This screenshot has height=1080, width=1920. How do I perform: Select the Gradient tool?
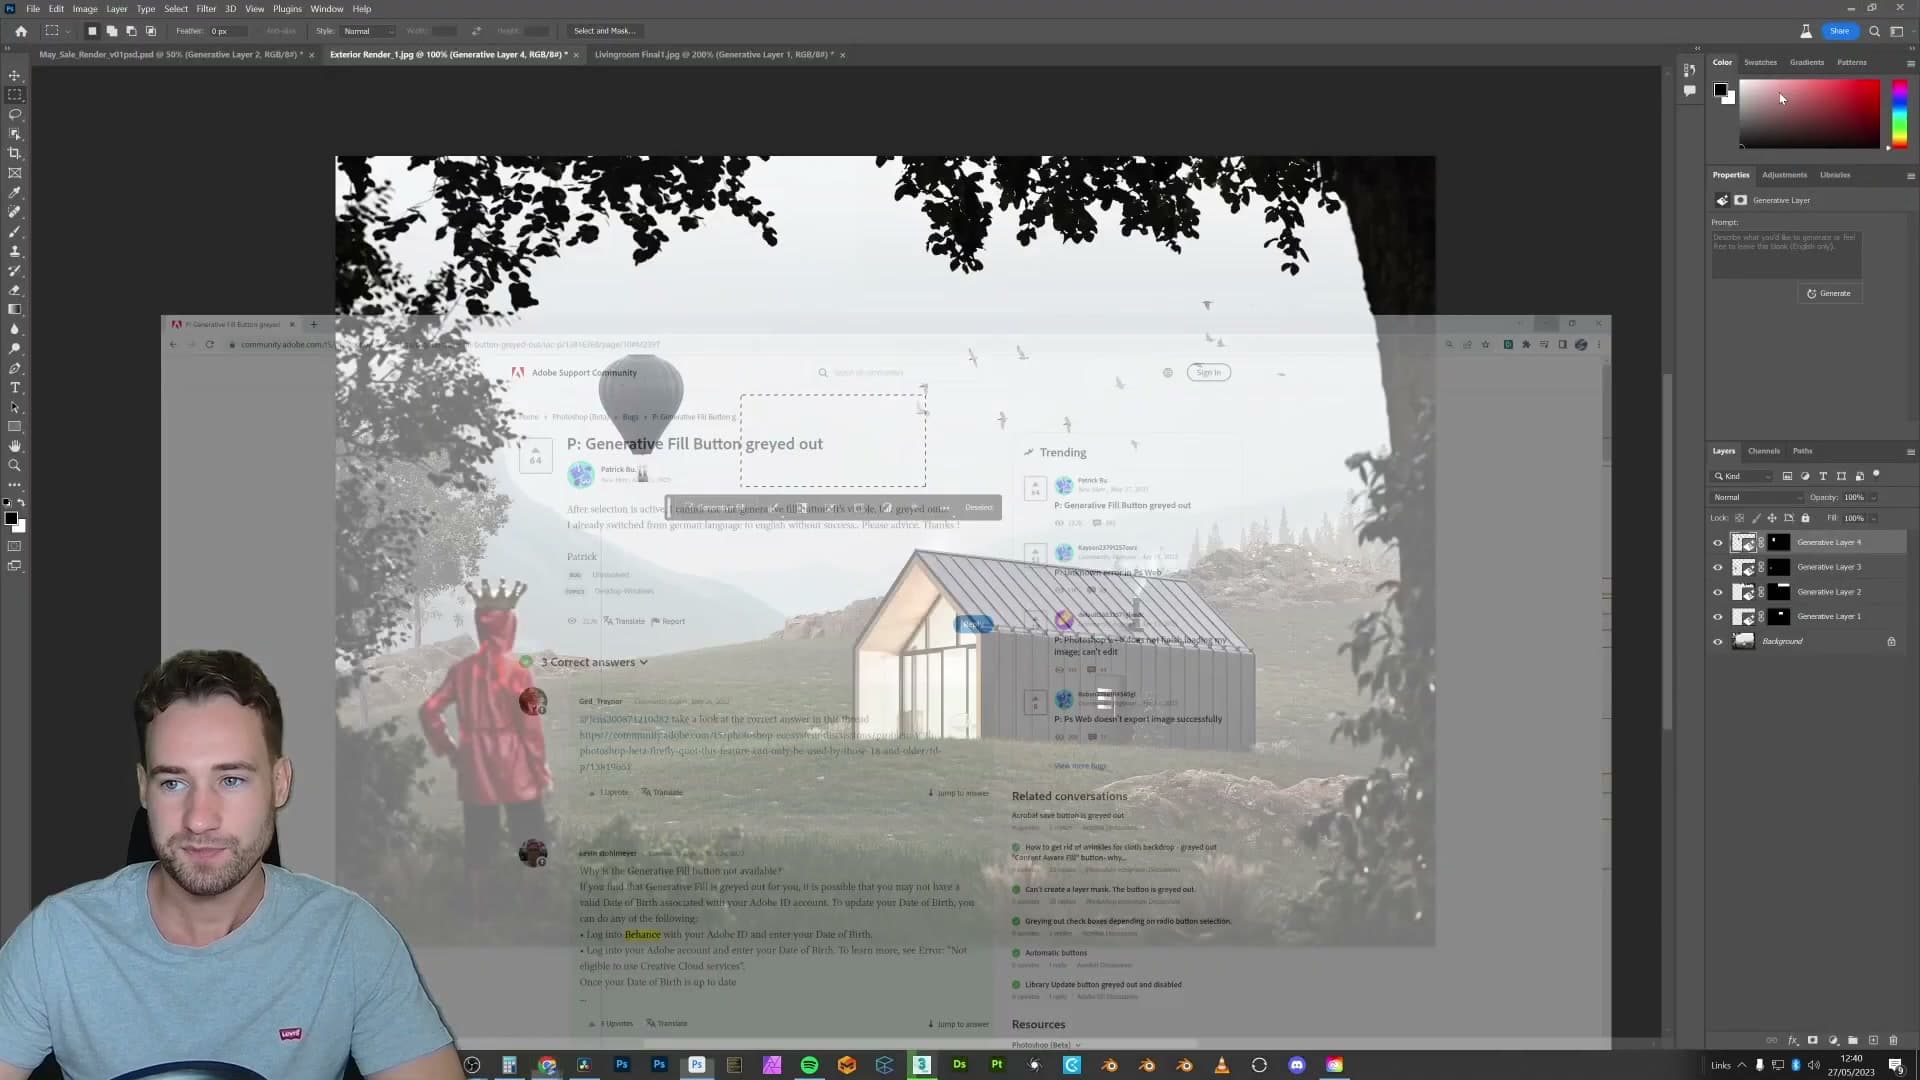coord(15,309)
